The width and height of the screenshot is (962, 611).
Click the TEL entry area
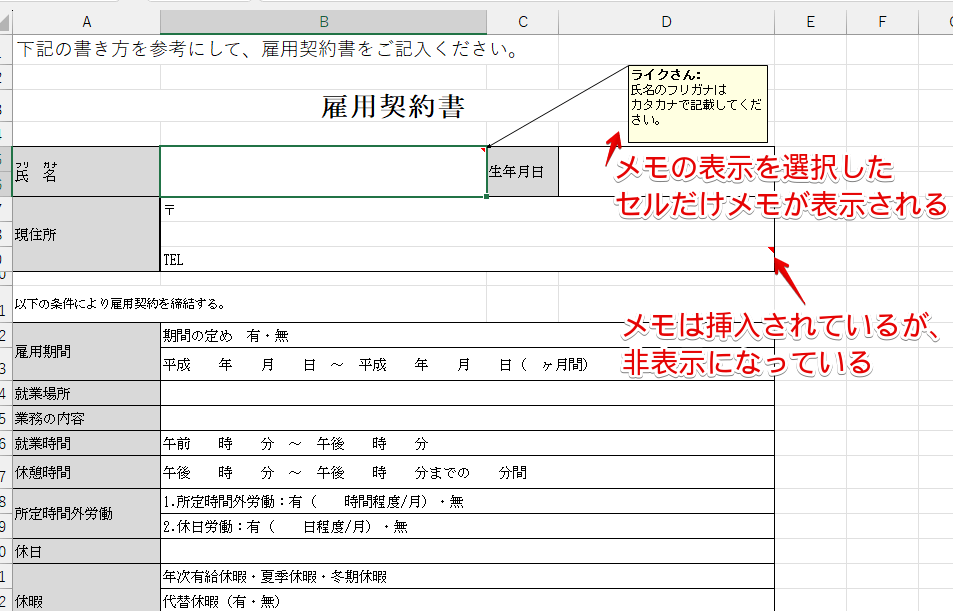(x=300, y=258)
